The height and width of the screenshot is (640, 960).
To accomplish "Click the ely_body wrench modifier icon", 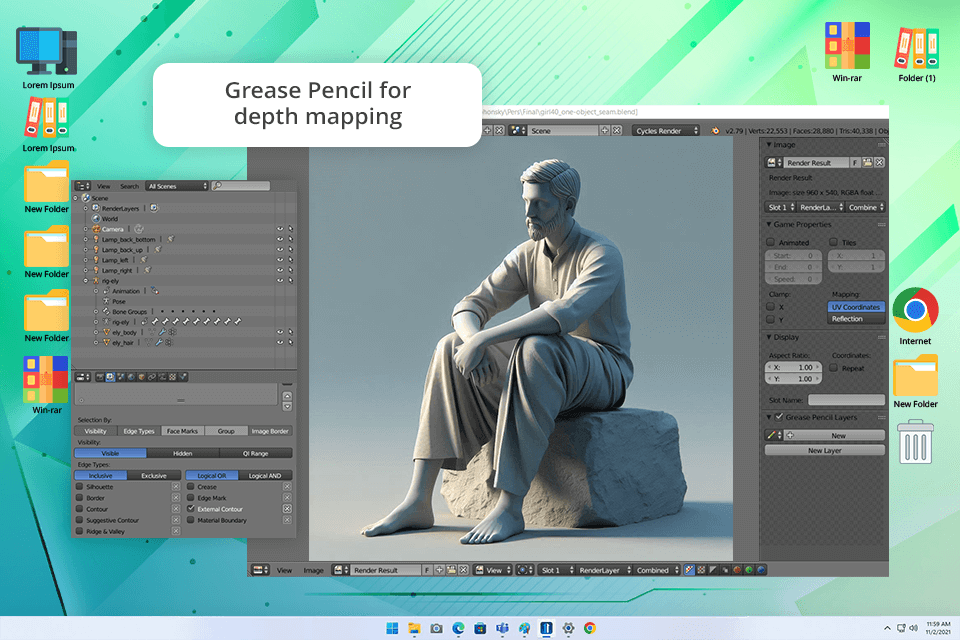I will tap(162, 333).
